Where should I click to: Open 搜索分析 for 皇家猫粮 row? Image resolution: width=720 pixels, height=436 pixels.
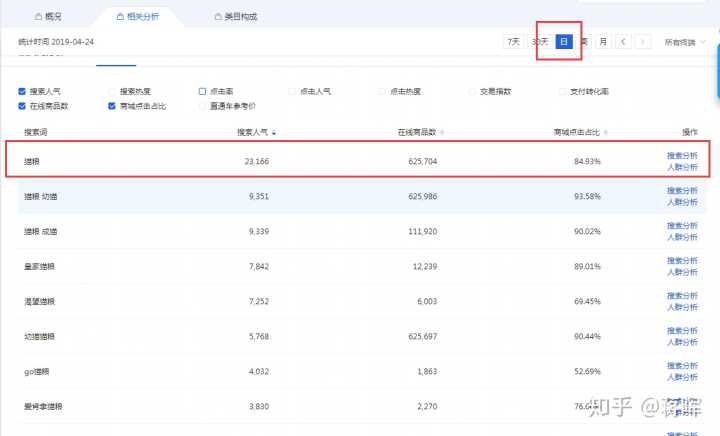click(682, 261)
